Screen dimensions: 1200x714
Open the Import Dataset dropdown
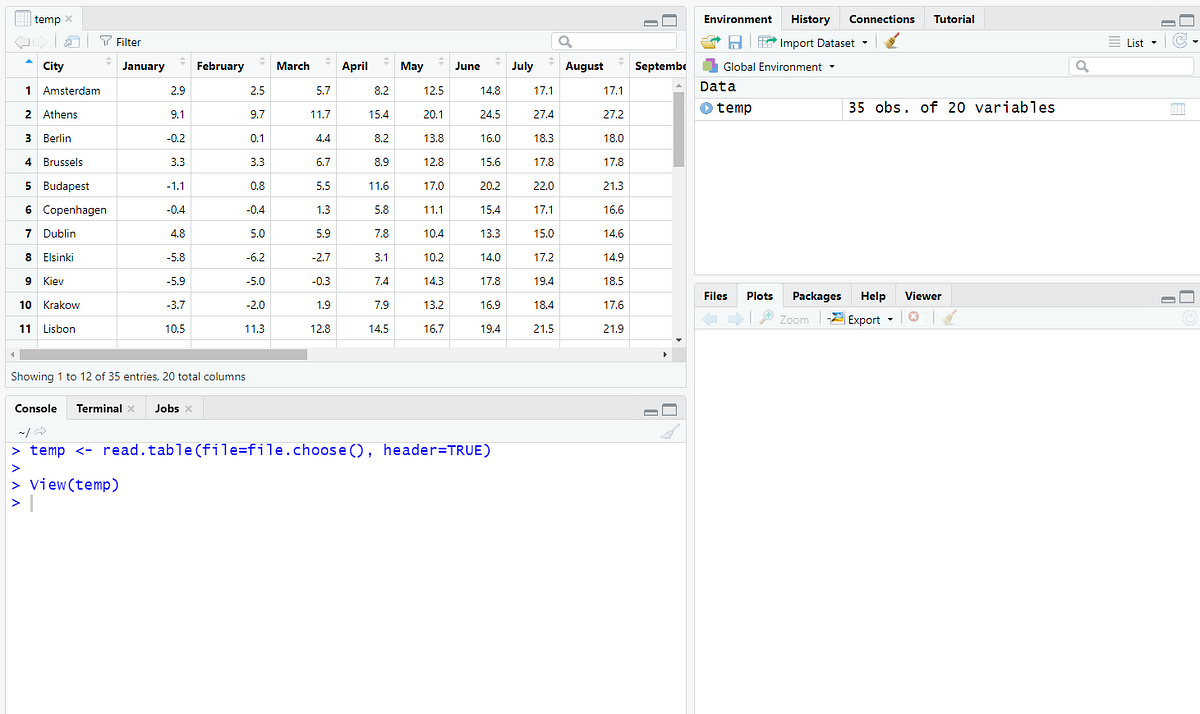pyautogui.click(x=864, y=41)
